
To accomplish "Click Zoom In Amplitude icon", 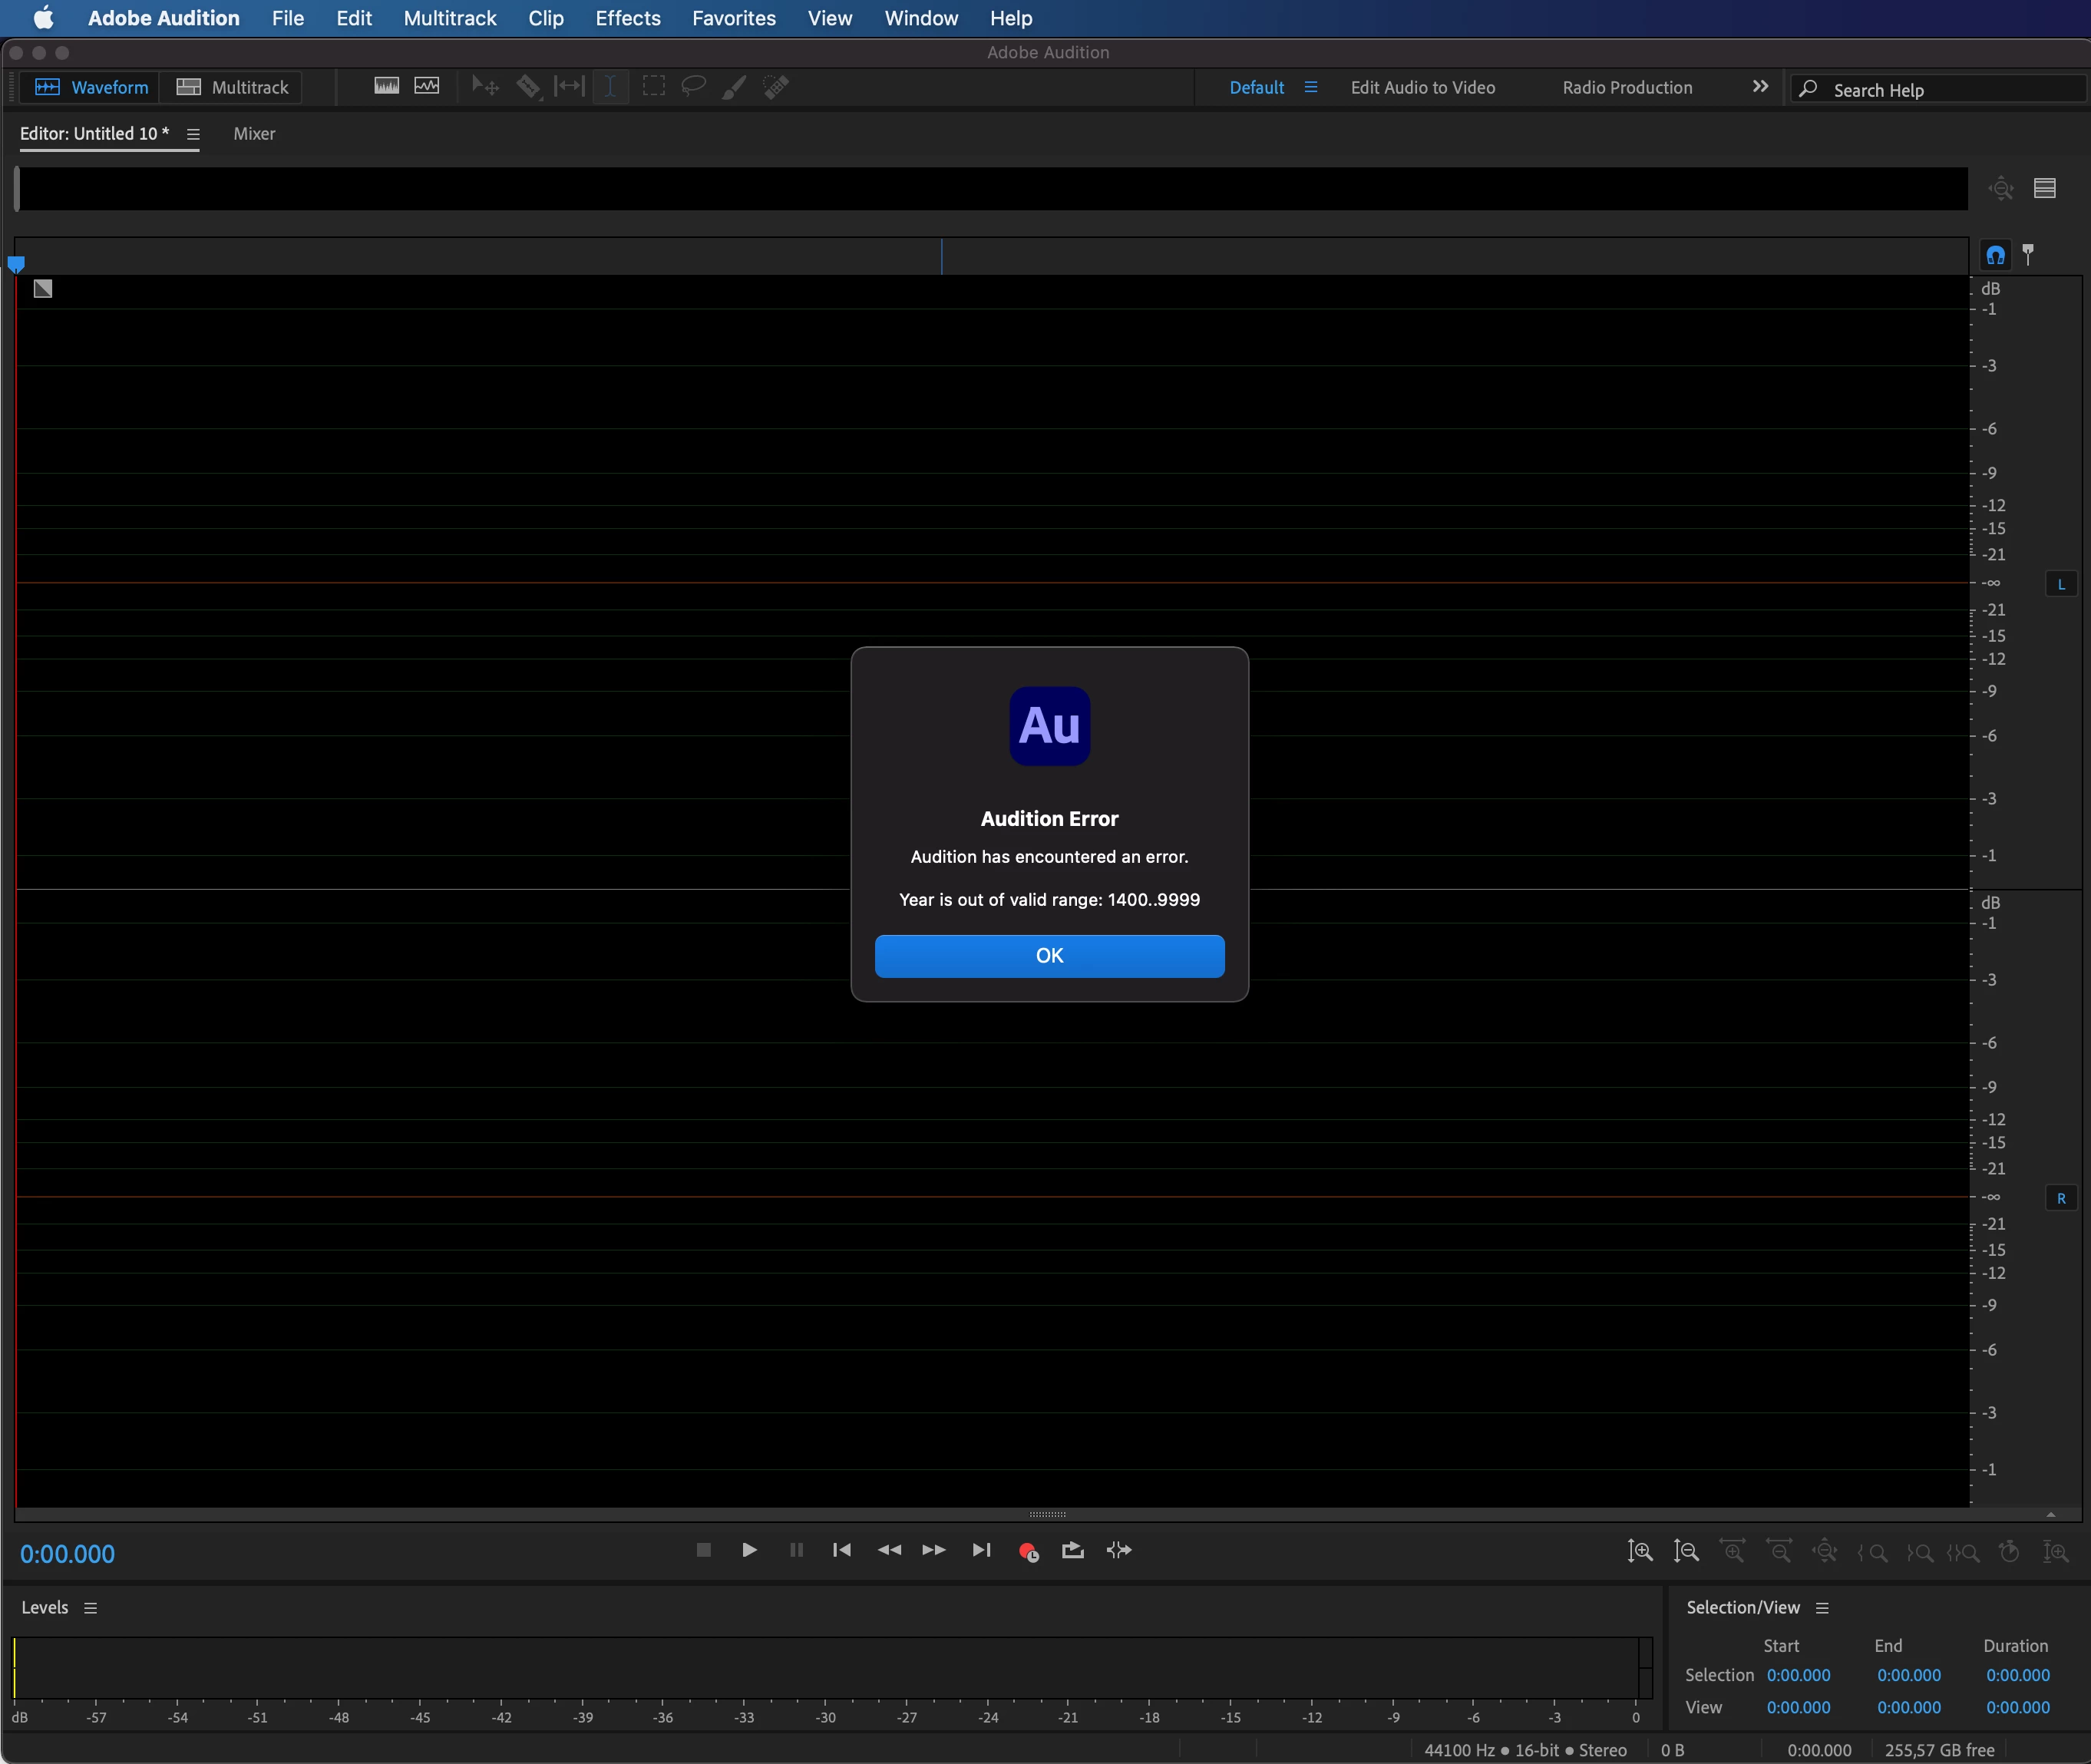I will [x=1639, y=1551].
